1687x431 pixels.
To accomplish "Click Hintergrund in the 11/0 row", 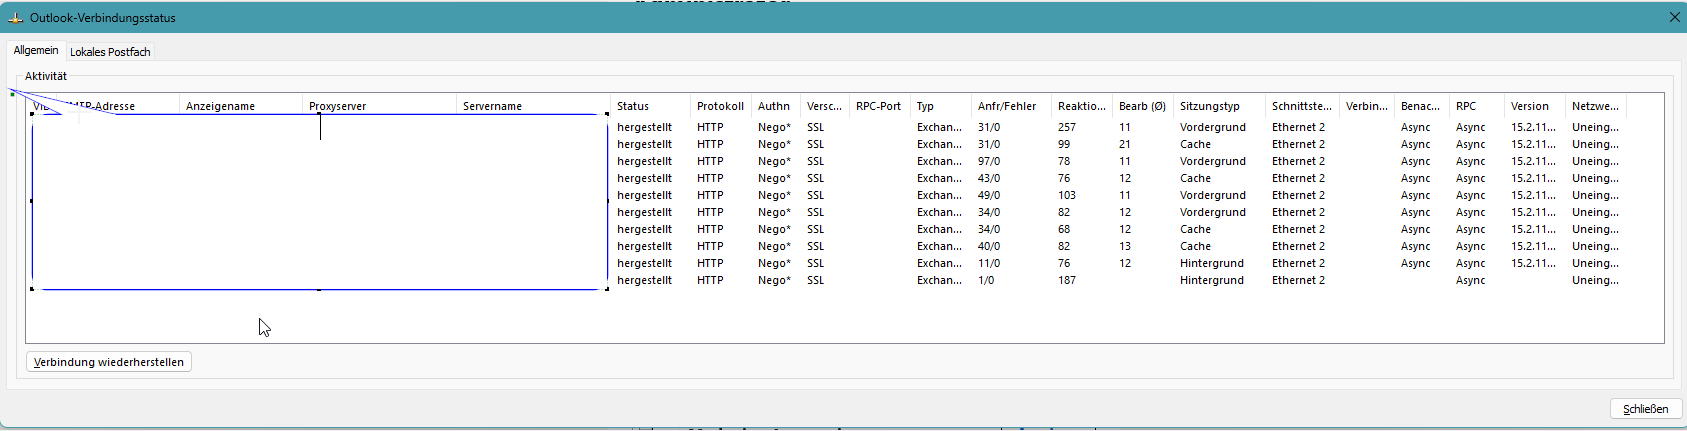I will click(1212, 263).
